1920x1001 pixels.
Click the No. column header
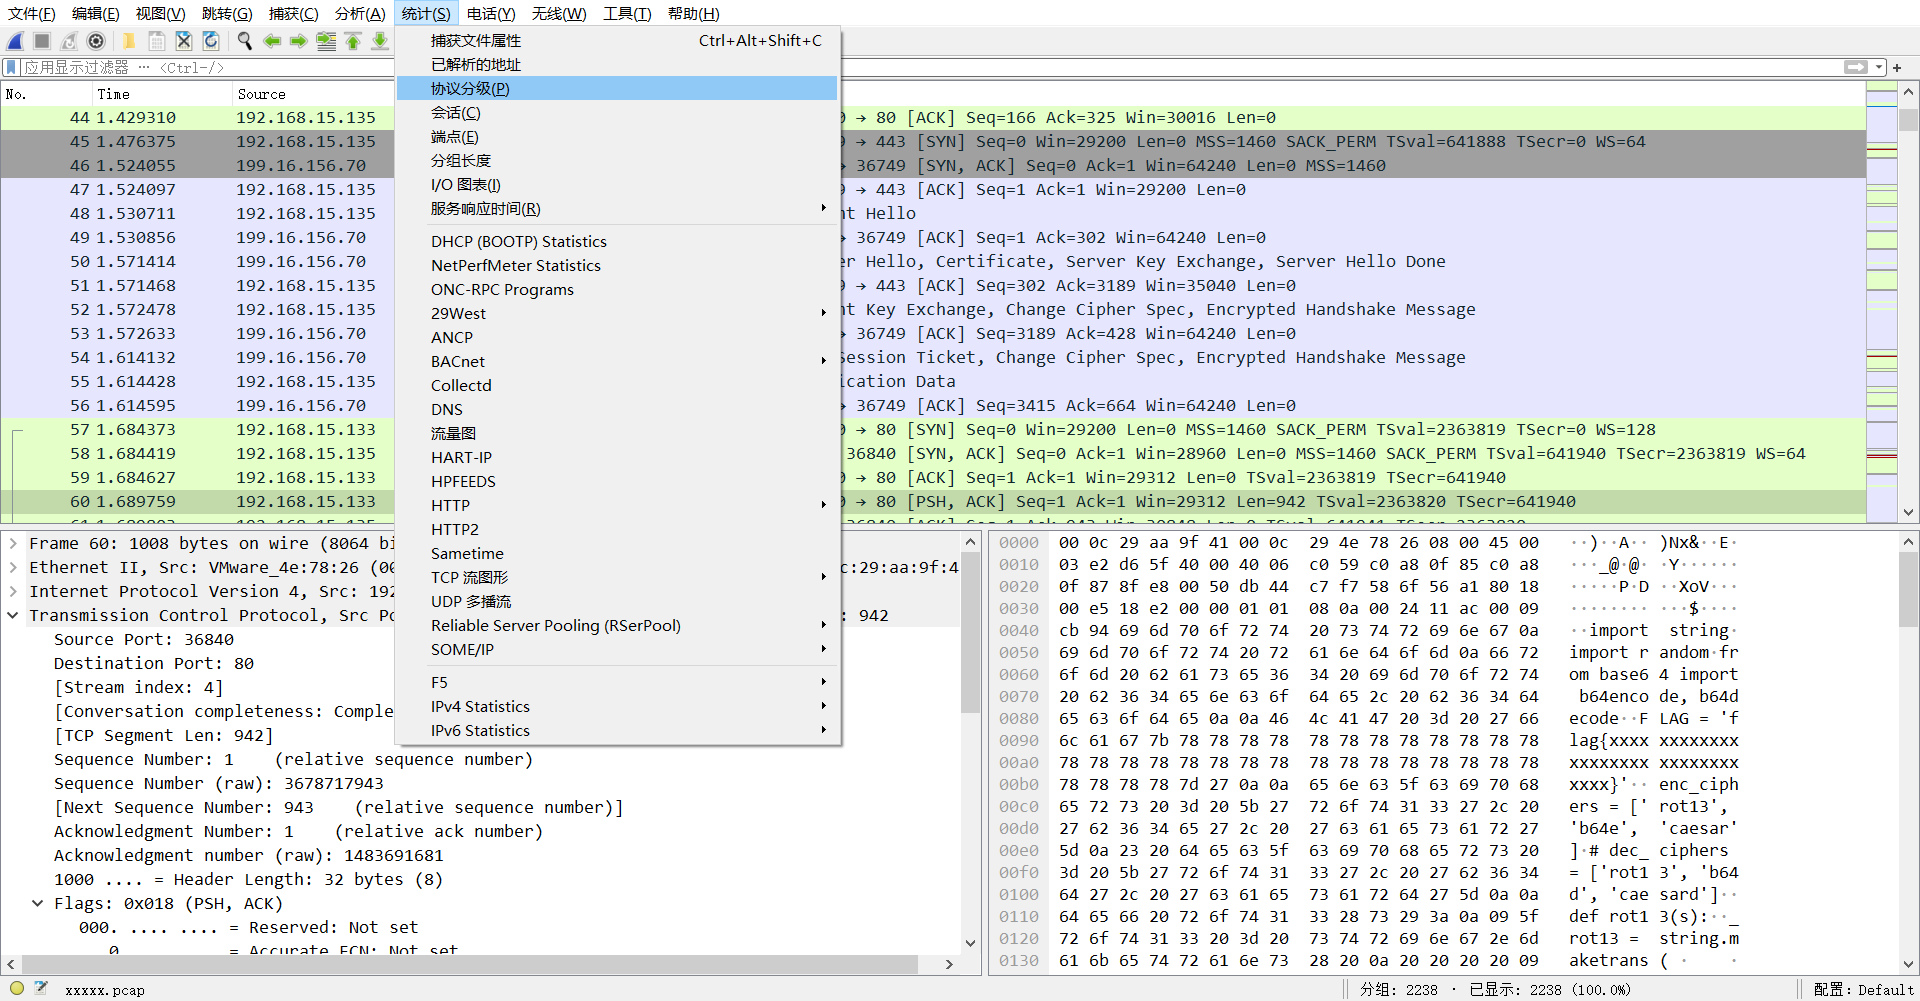click(x=46, y=94)
